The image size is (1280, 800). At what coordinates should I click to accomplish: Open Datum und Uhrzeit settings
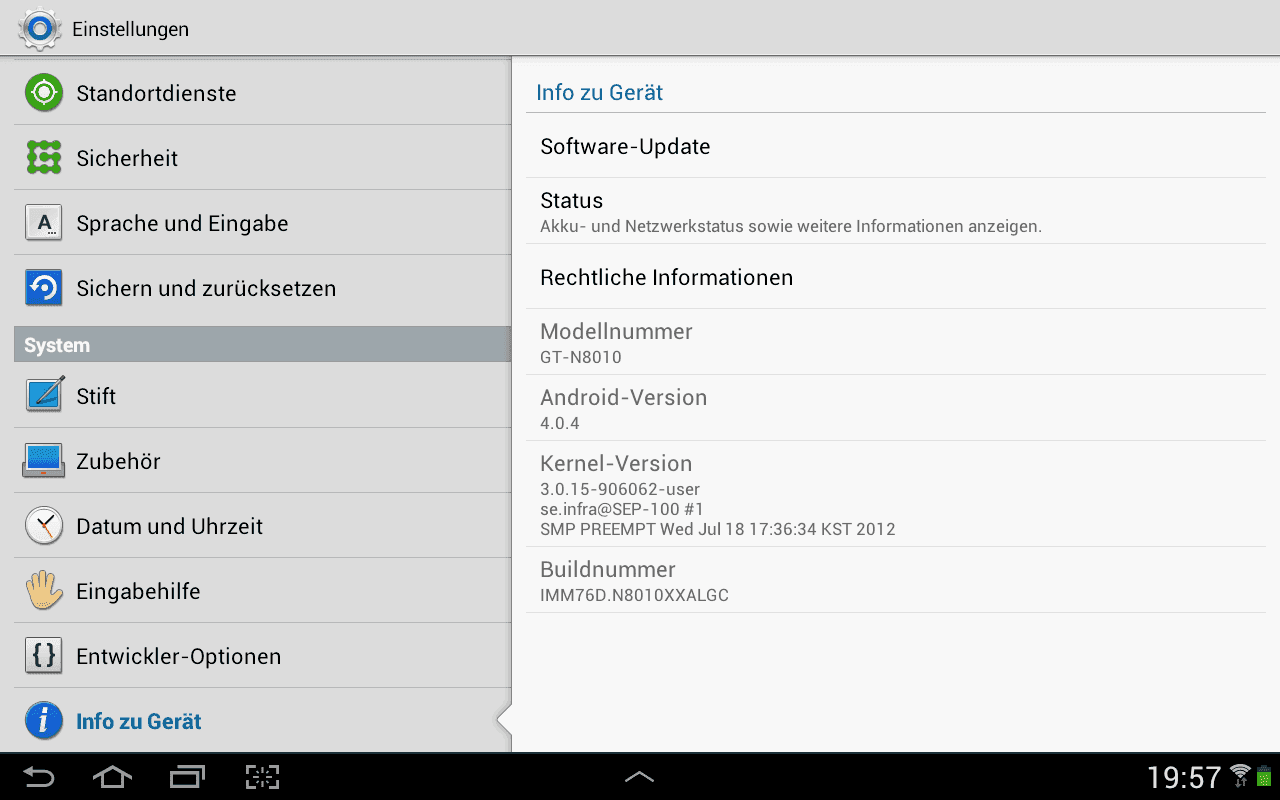(x=263, y=526)
